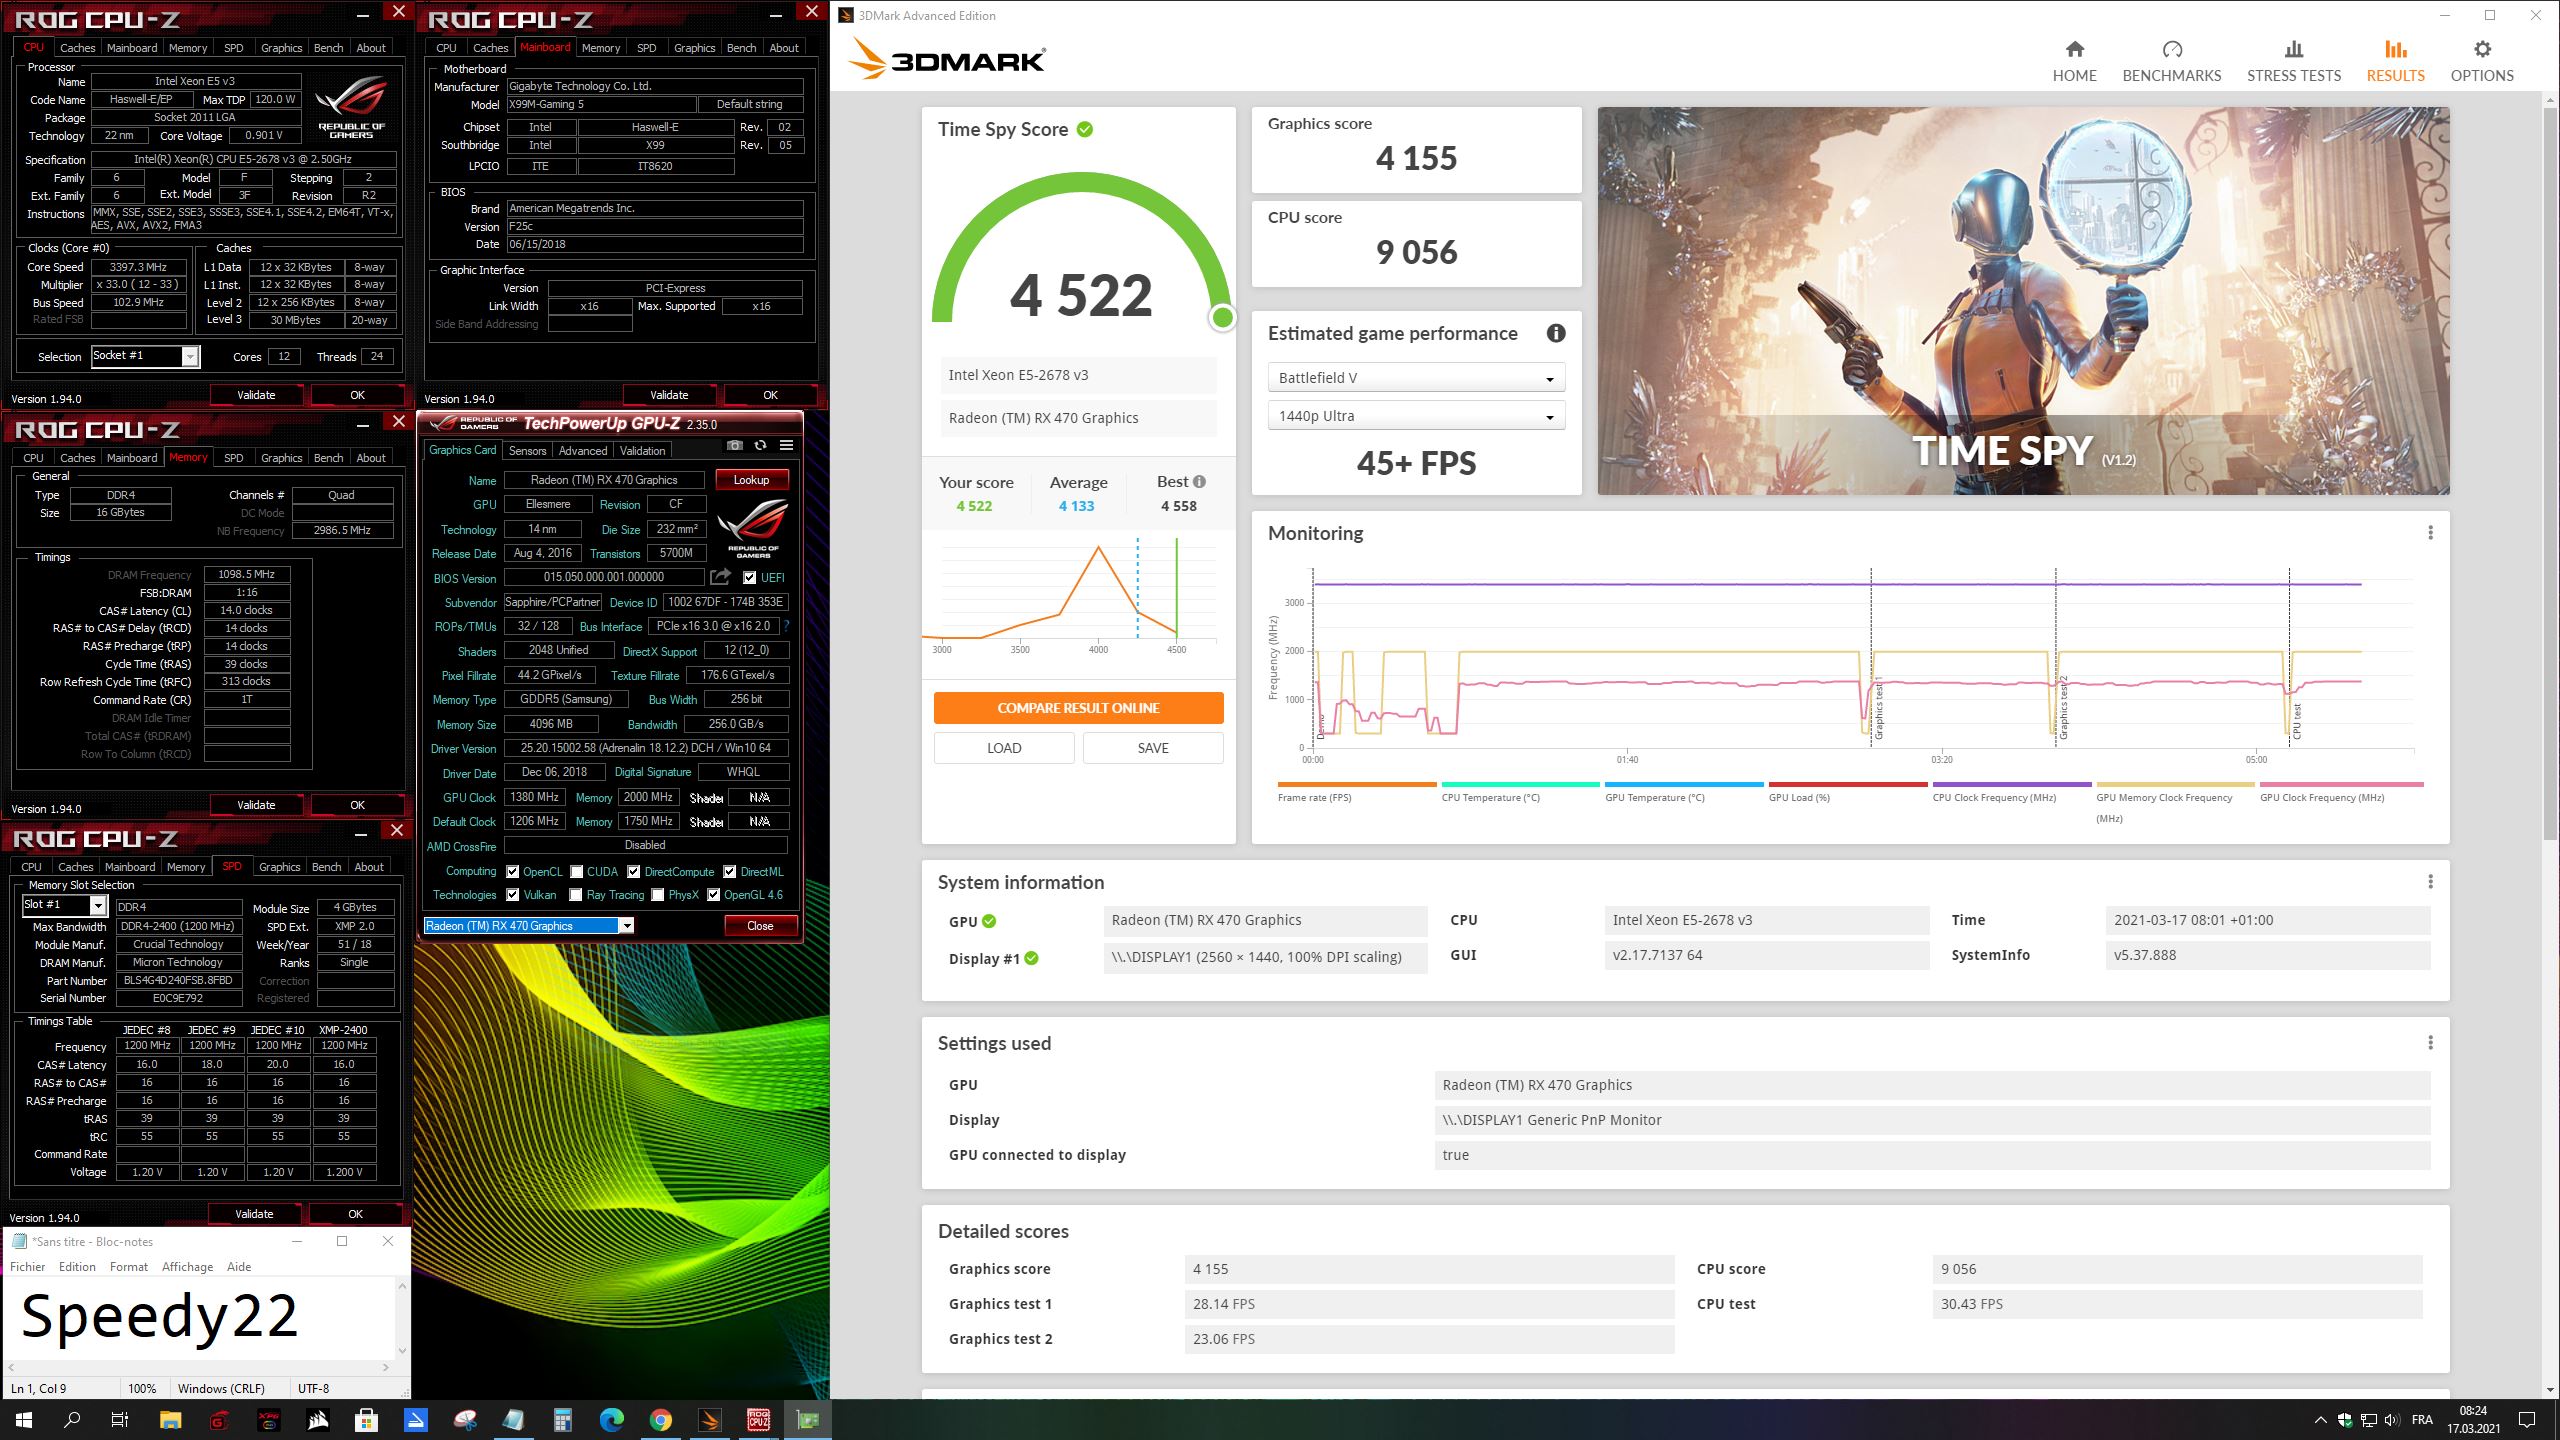Toggle the UEFI checkbox in GPU-Z

click(749, 577)
